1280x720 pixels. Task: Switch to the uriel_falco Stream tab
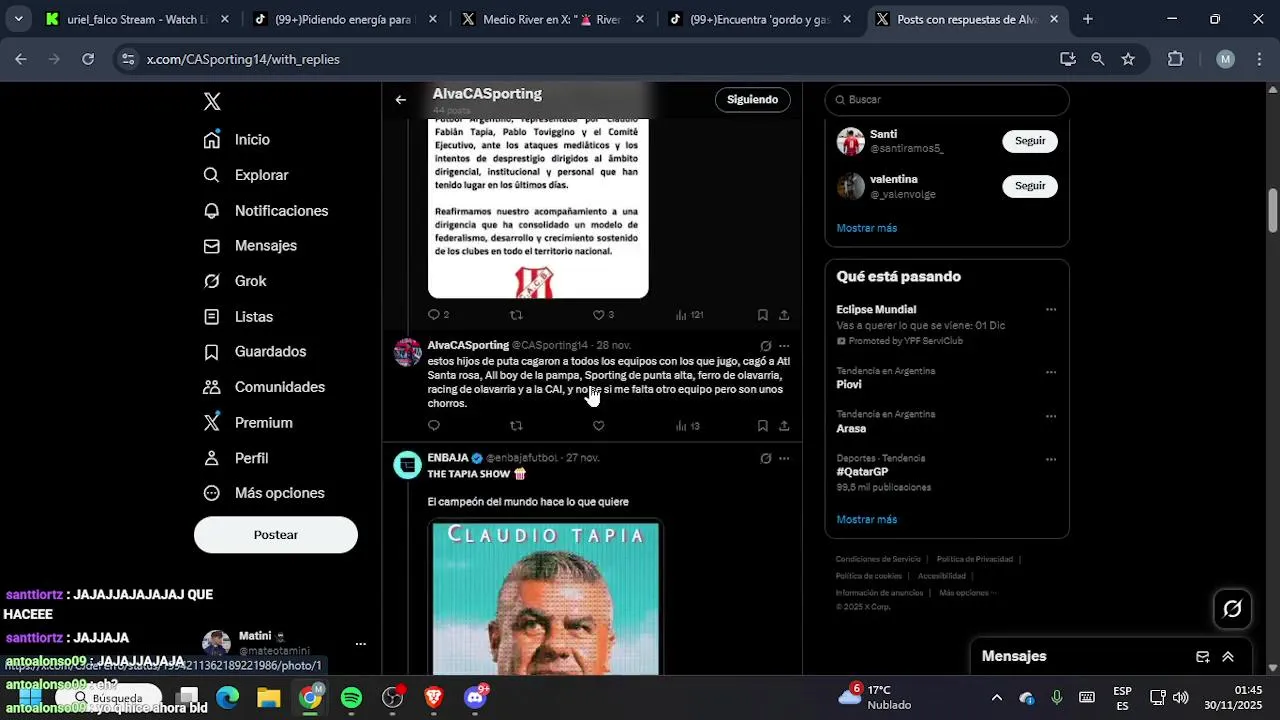(138, 19)
